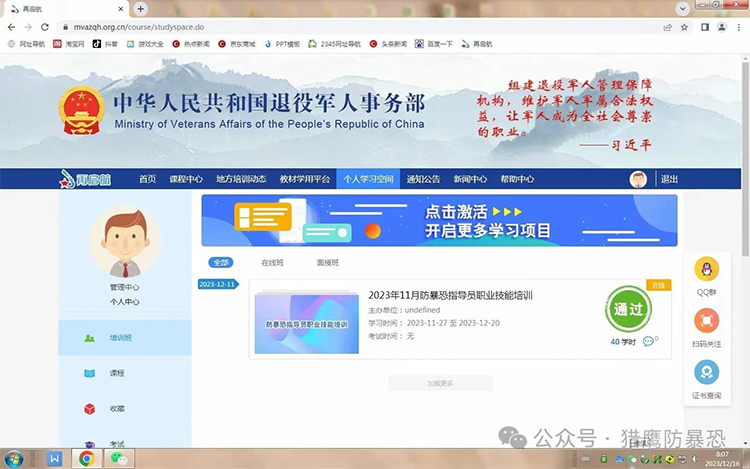Open 2023年11月防暴恐指导员职业技能培训 course title
Viewport: 750px width, 469px height.
coord(450,295)
